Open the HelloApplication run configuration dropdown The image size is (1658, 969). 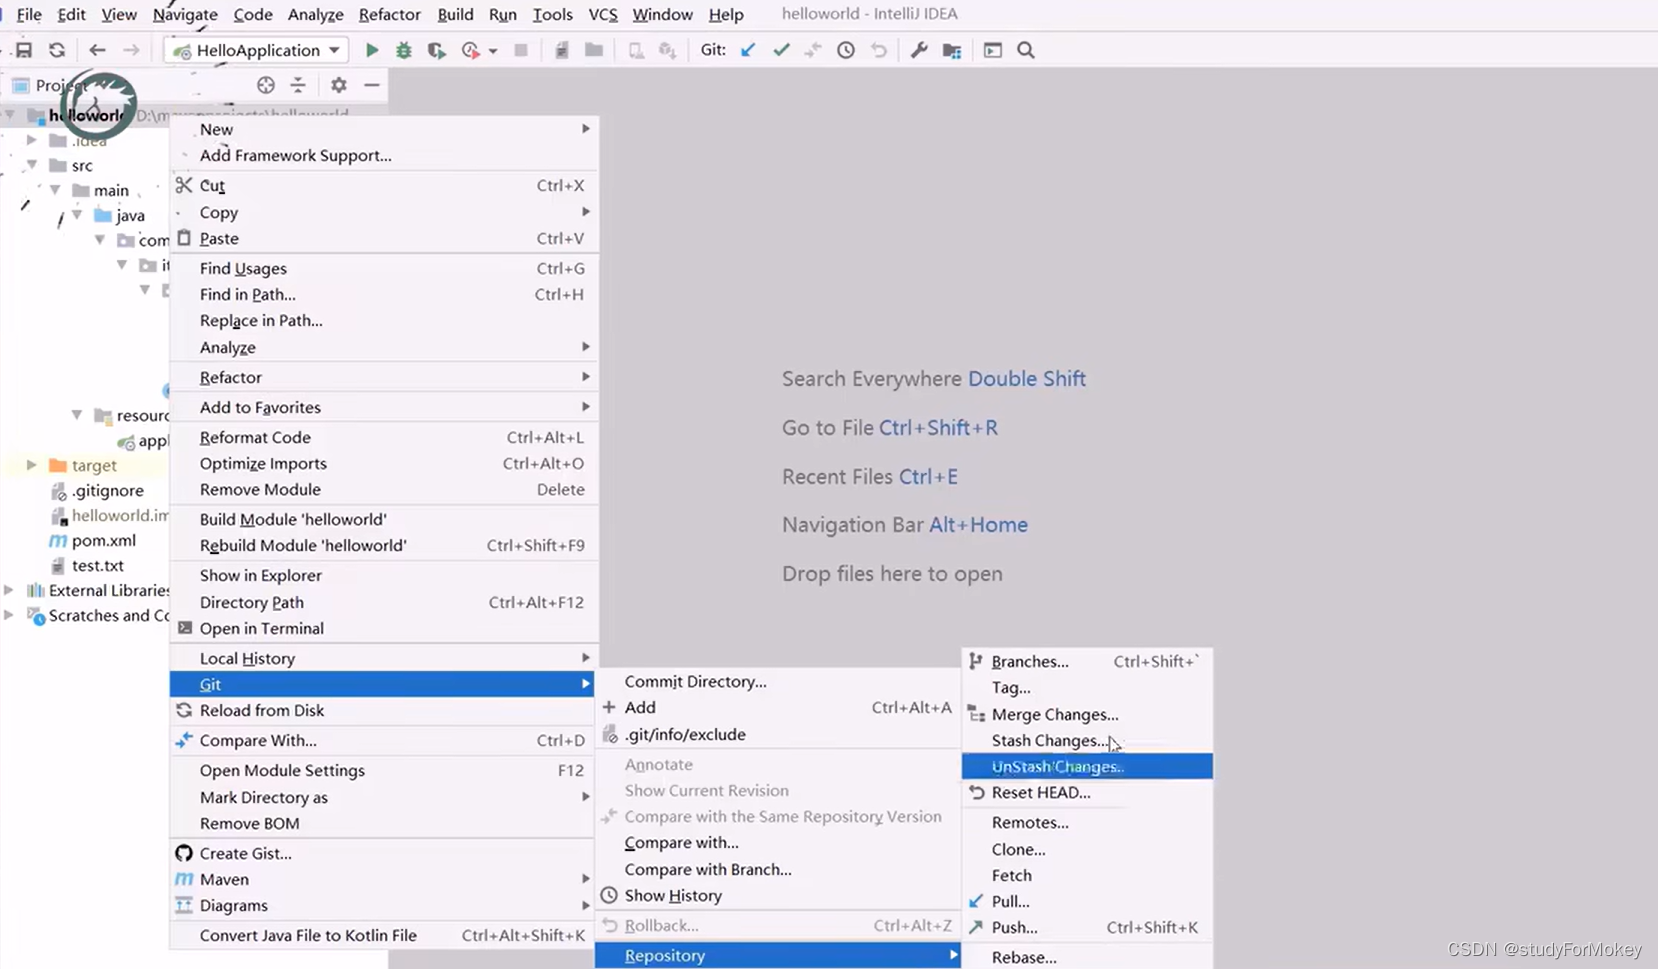pyautogui.click(x=256, y=50)
